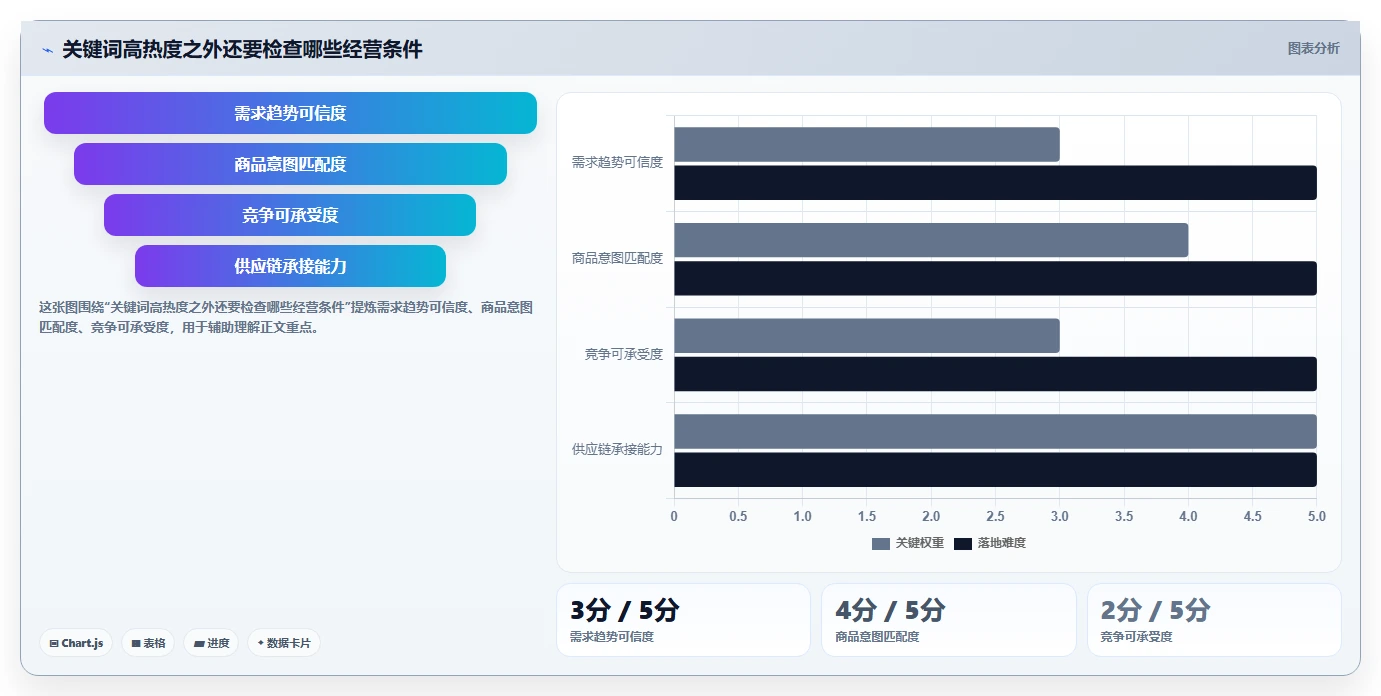Click the x-axis tick label 0.5
The image size is (1381, 696).
tap(738, 517)
